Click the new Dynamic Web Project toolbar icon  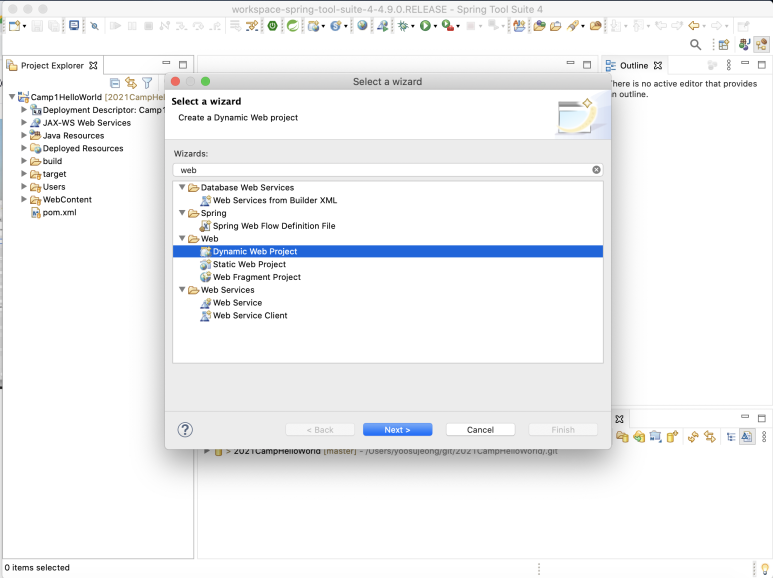coord(313,26)
